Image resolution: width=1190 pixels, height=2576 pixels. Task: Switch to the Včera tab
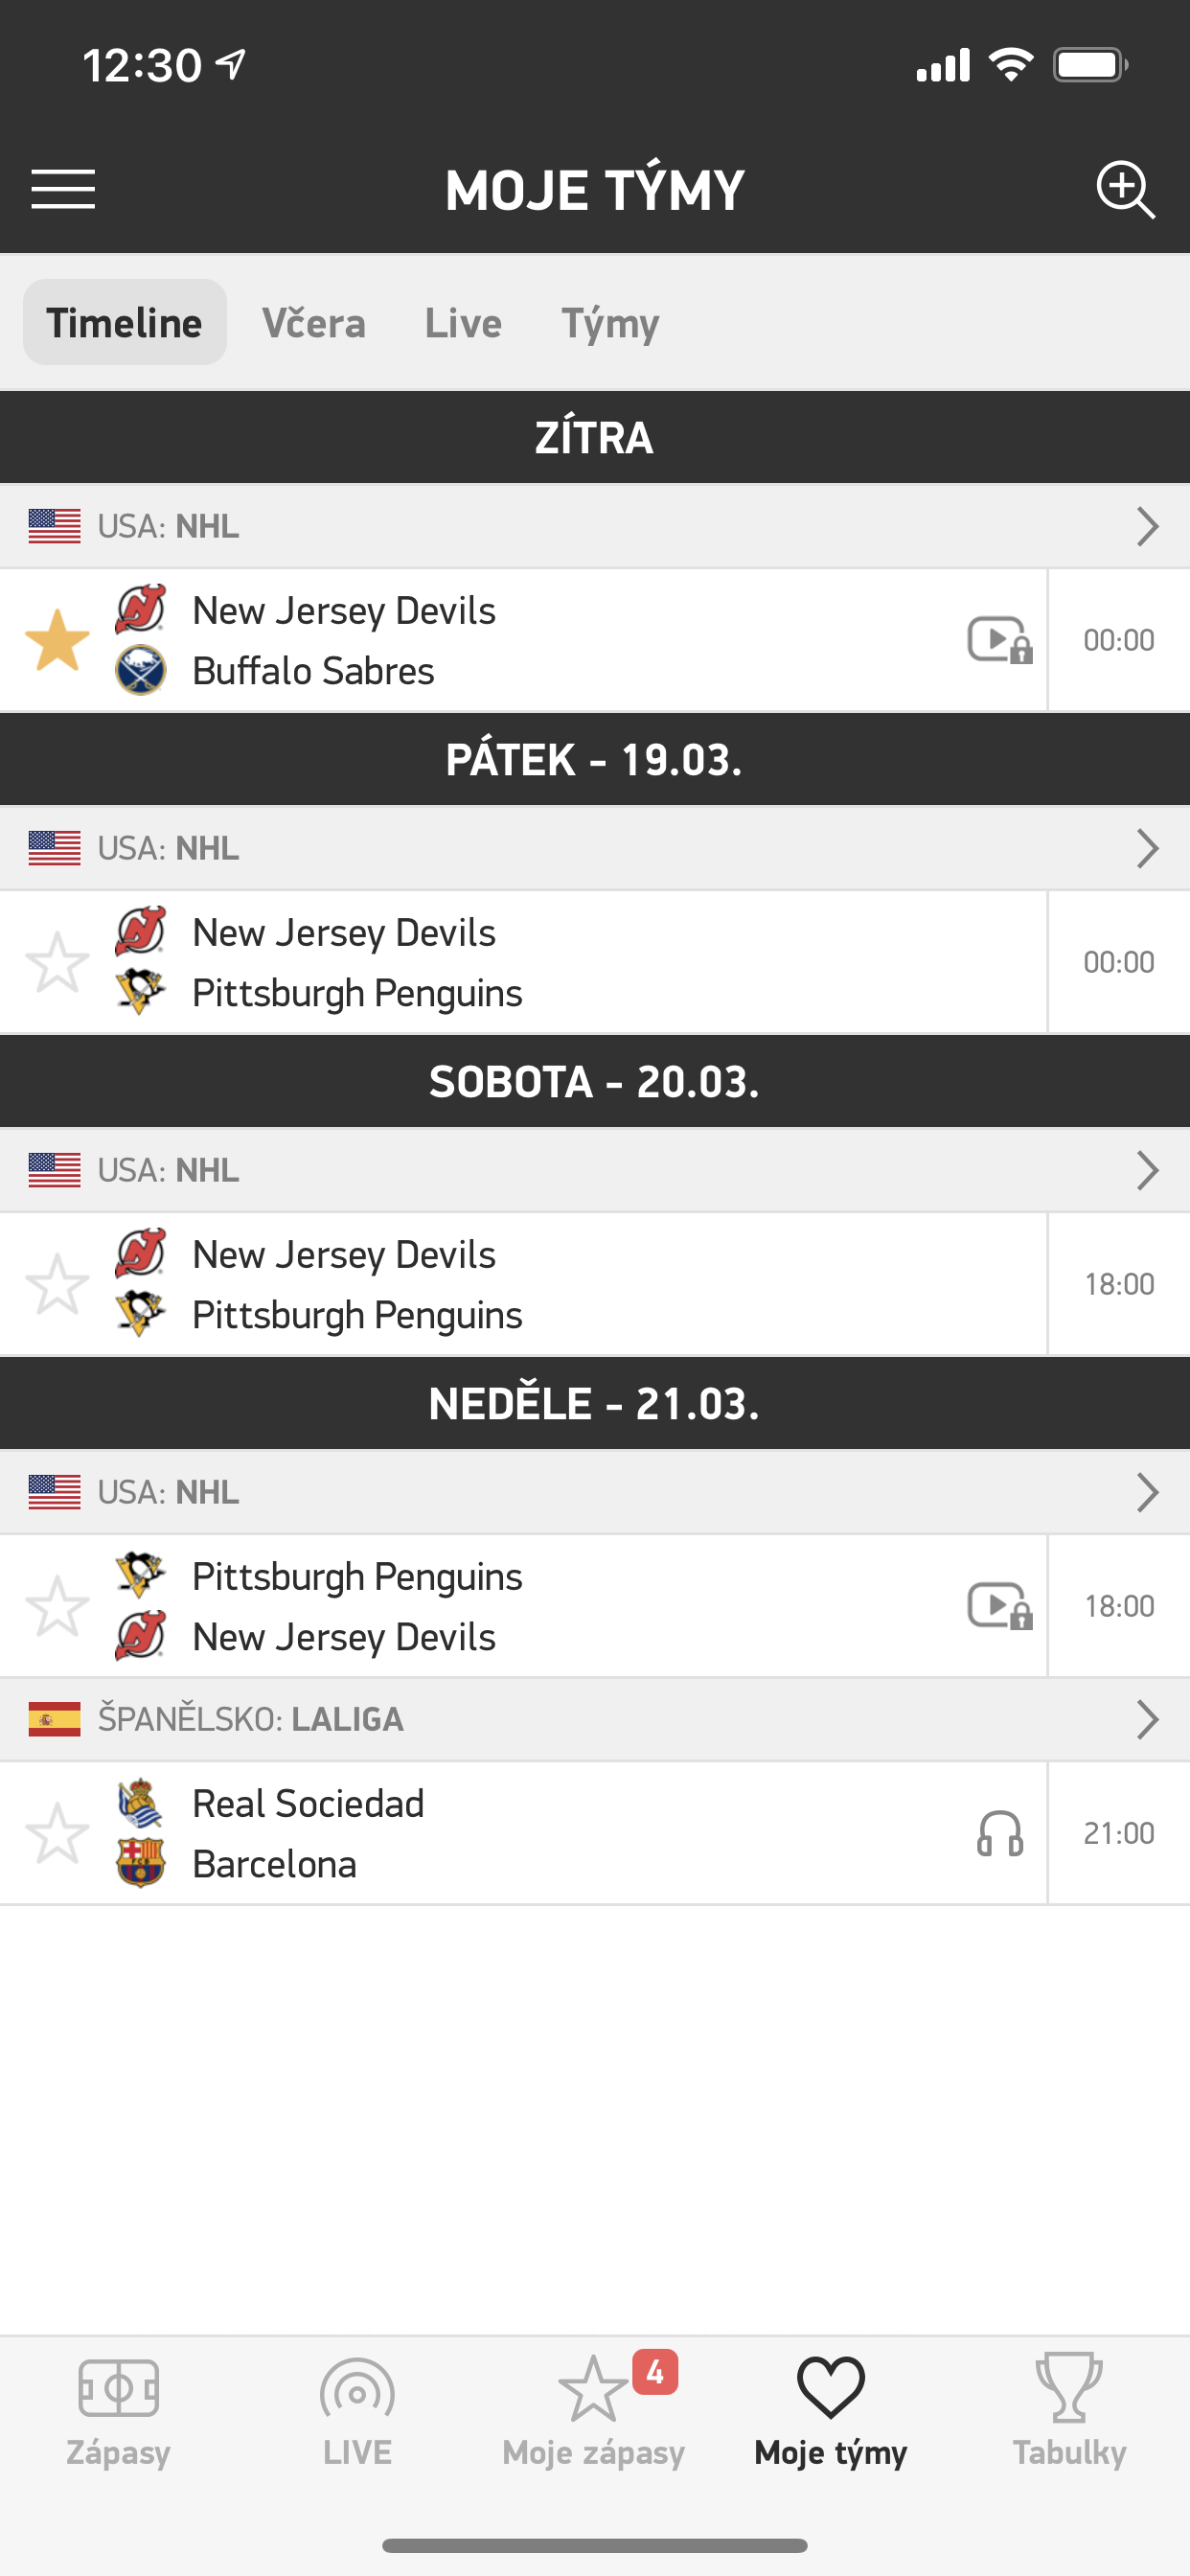click(313, 323)
